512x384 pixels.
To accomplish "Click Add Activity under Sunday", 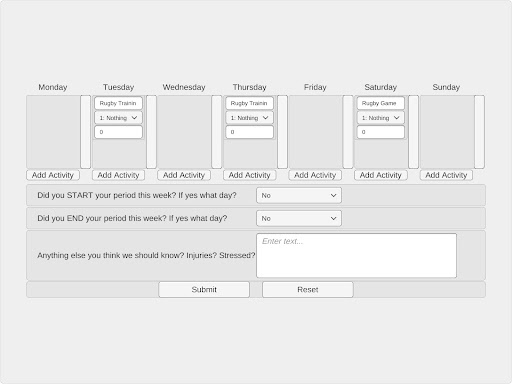I will tap(446, 175).
